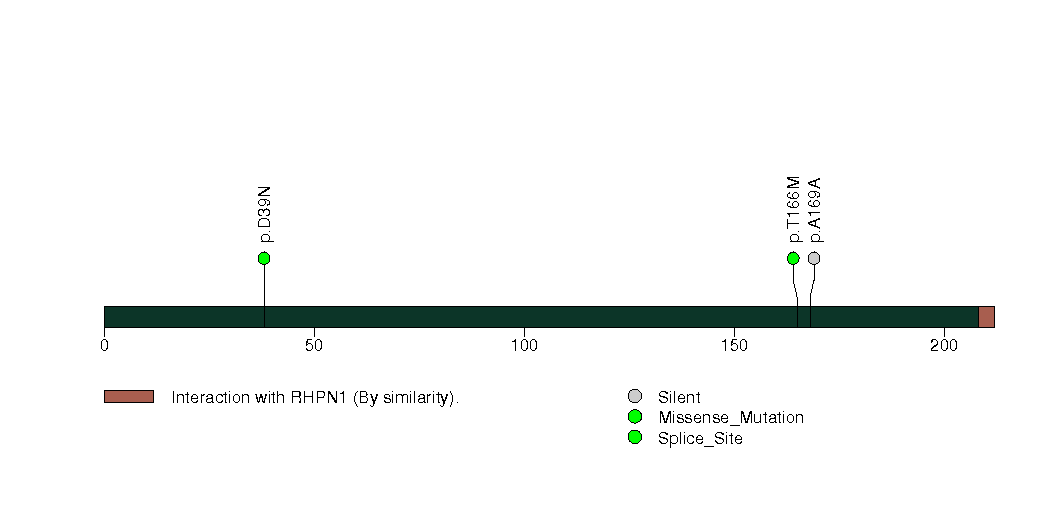This screenshot has height=524, width=1047.
Task: Click the brown RHPN1 interaction legend swatch
Action: coord(128,397)
